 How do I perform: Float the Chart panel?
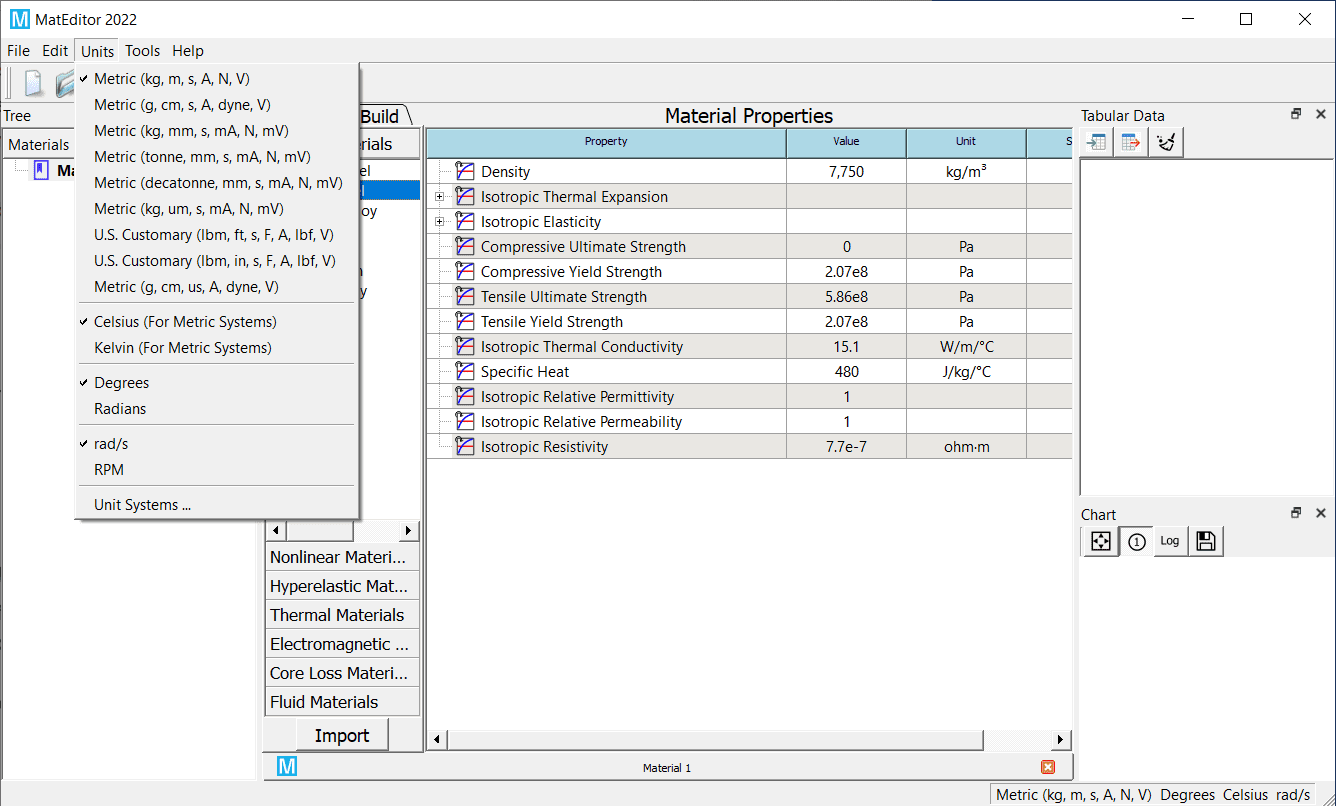(x=1296, y=513)
